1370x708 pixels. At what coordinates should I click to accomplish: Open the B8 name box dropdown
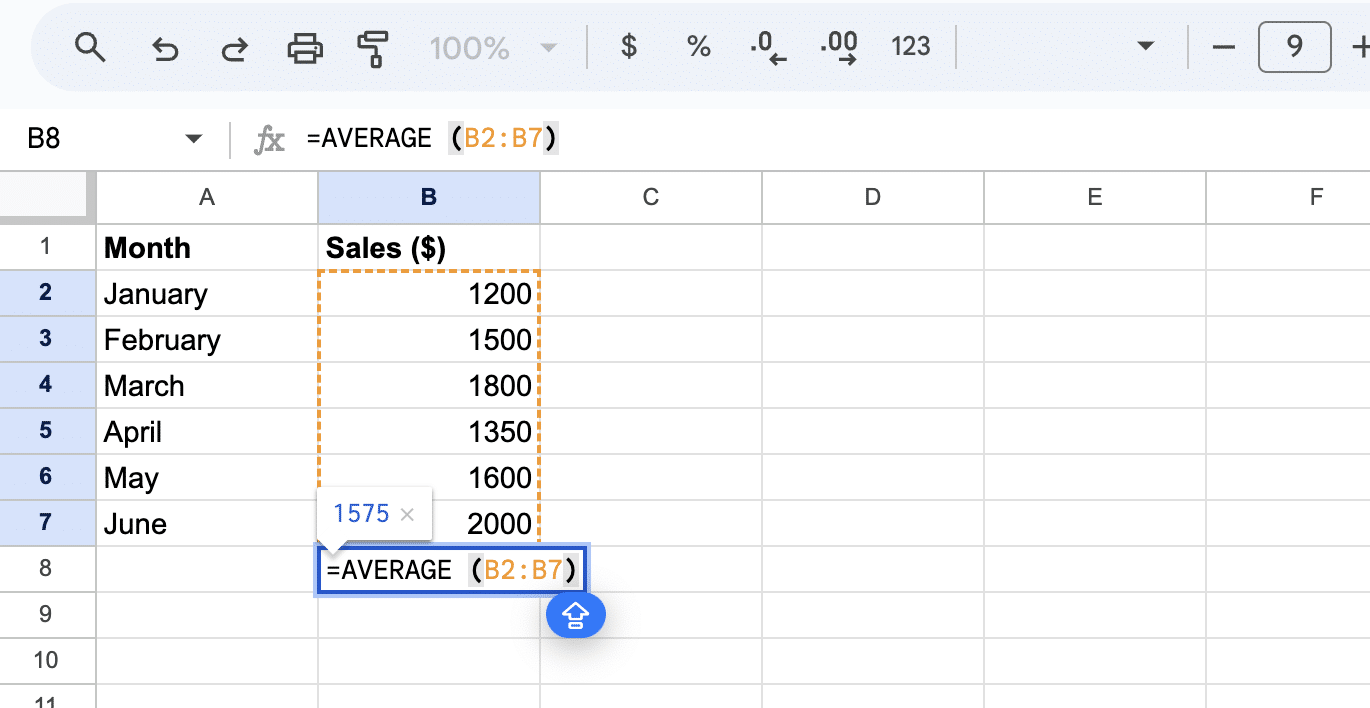[x=194, y=139]
